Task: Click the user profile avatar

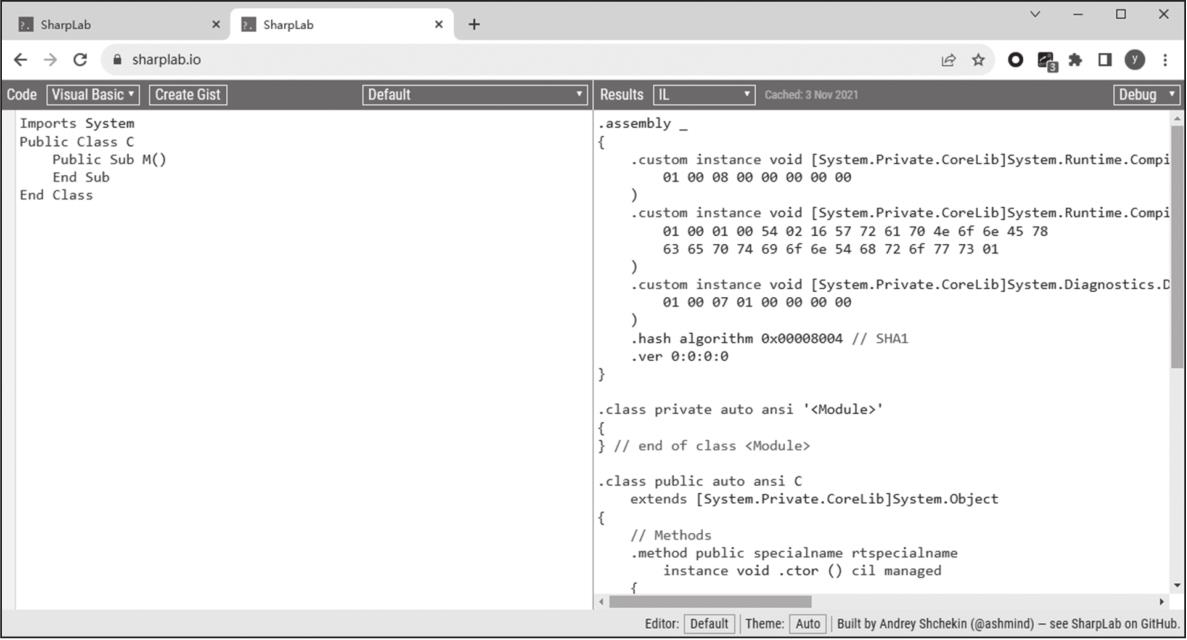Action: point(1134,60)
